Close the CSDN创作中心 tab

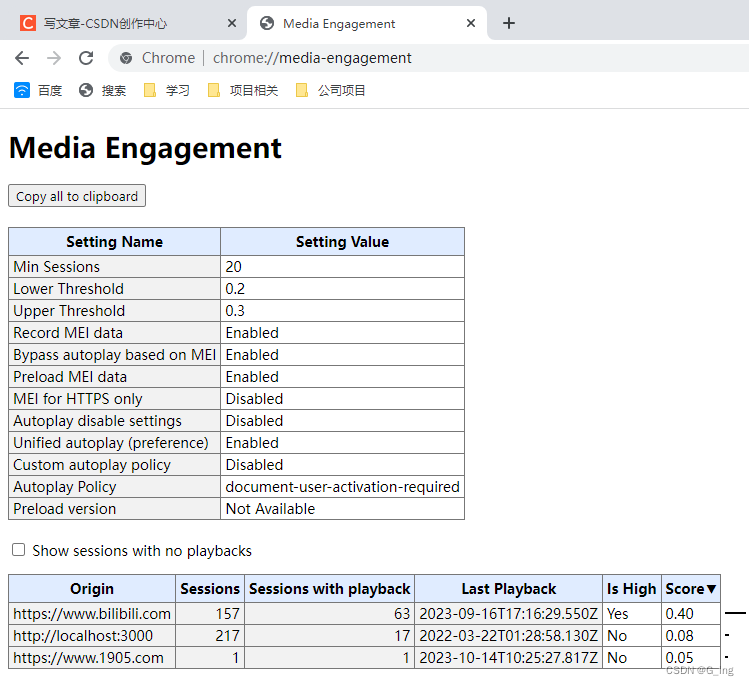click(x=231, y=23)
